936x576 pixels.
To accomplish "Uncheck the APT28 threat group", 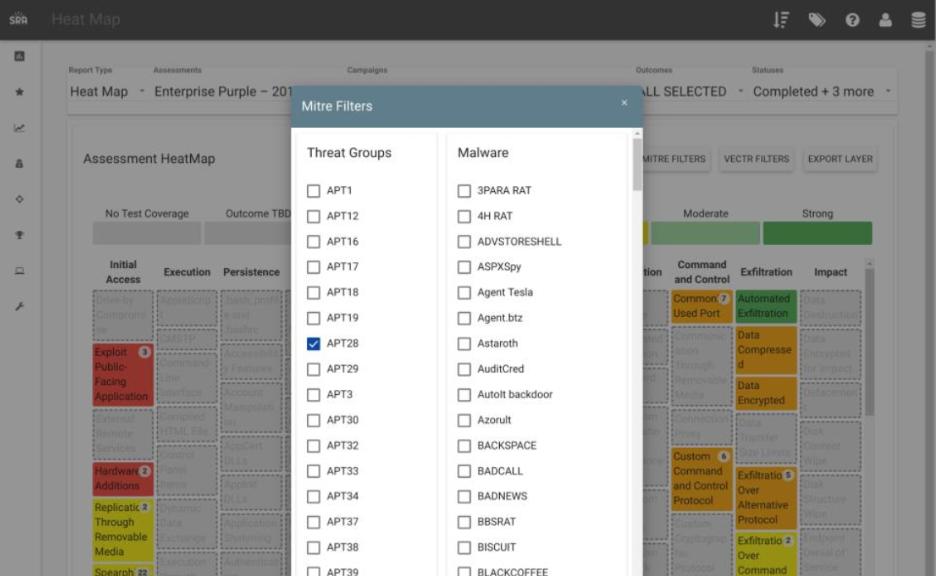I will (x=313, y=344).
